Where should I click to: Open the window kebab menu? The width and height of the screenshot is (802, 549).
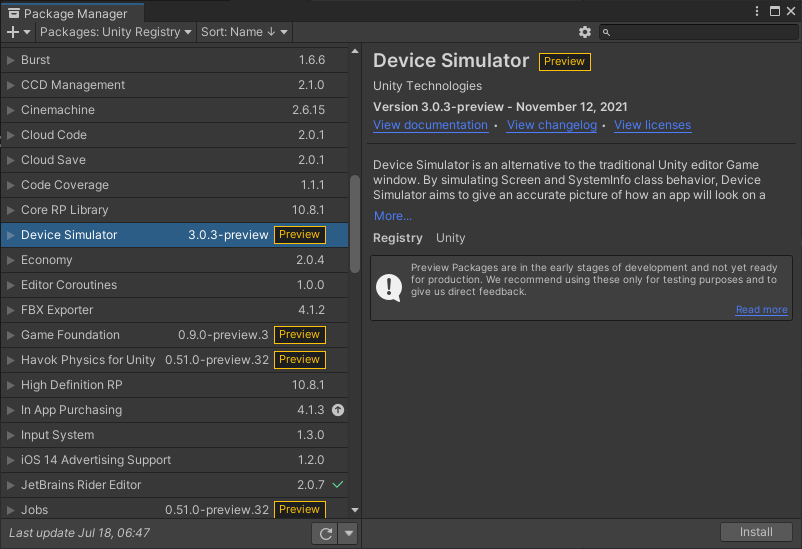[x=757, y=11]
